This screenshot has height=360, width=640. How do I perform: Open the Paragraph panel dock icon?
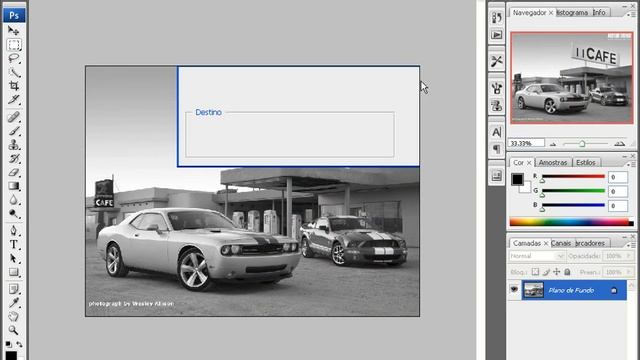[x=496, y=149]
